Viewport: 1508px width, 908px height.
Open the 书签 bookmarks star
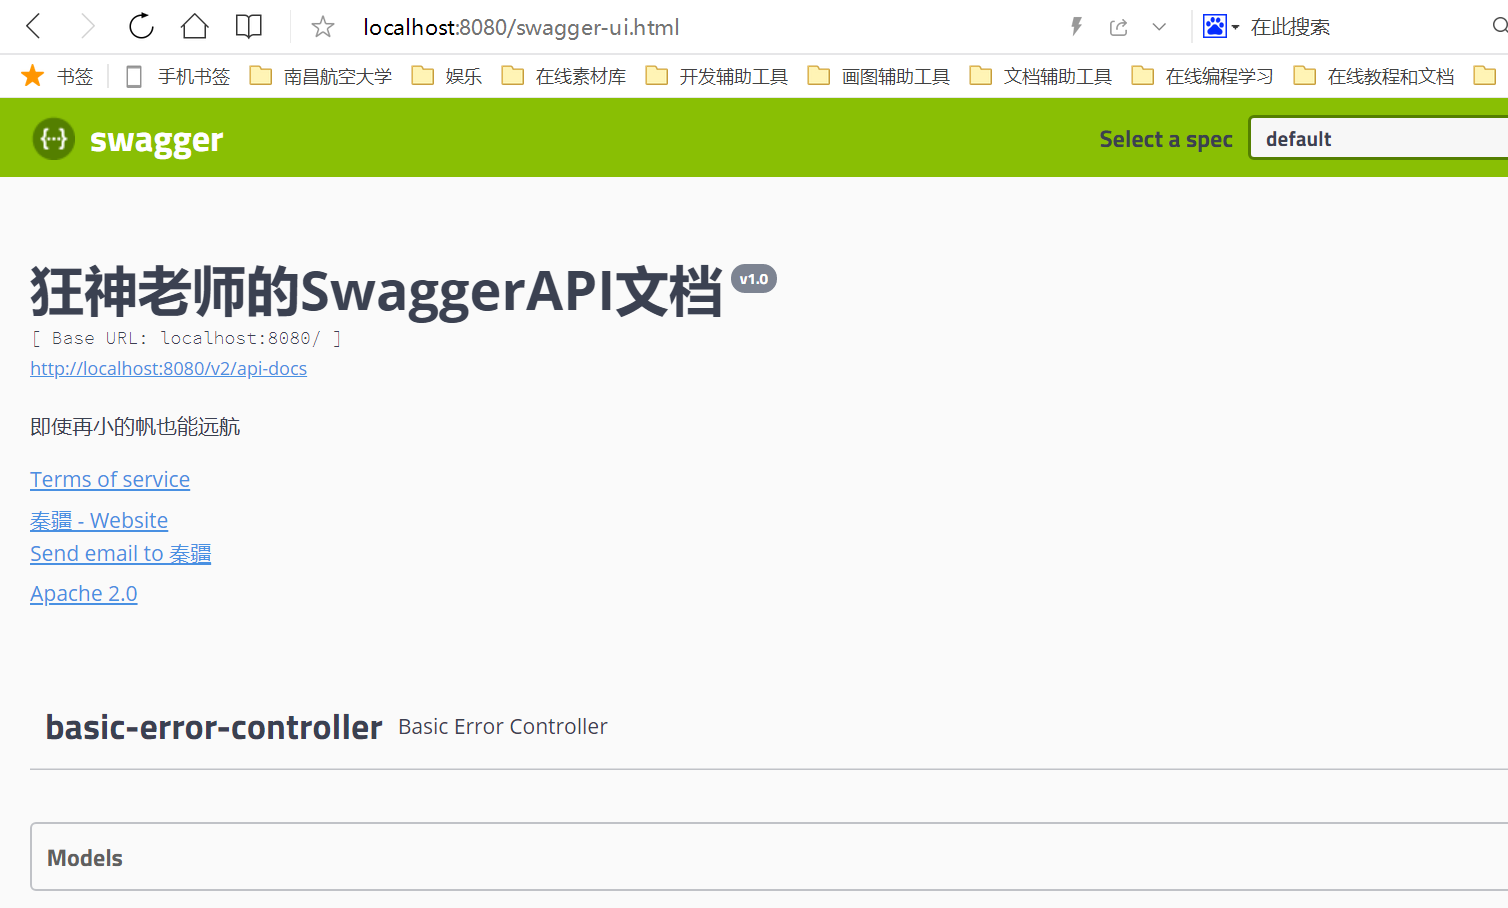click(57, 76)
